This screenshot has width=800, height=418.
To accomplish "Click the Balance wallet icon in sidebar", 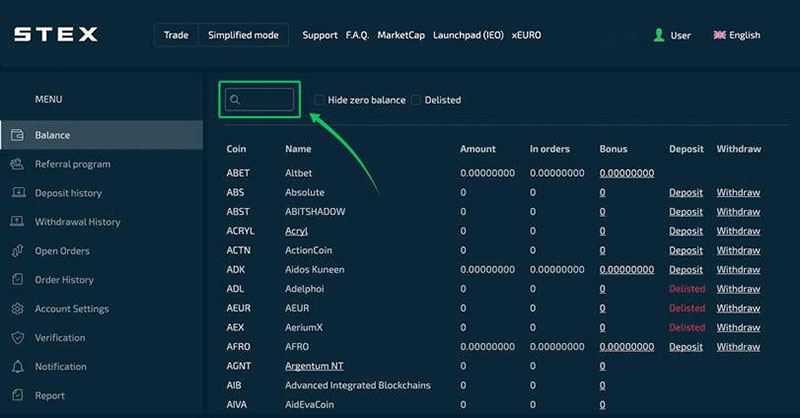I will (17, 135).
